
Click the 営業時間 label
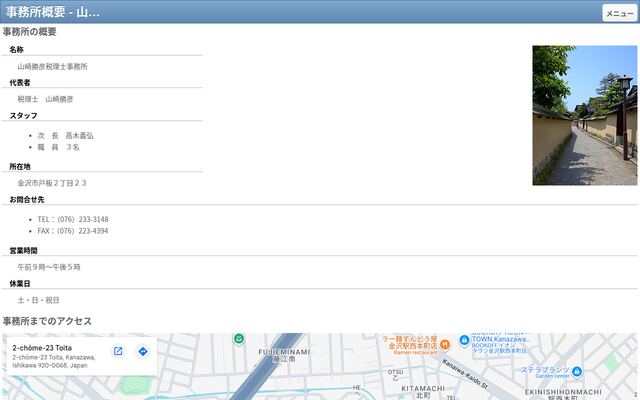[x=23, y=251]
